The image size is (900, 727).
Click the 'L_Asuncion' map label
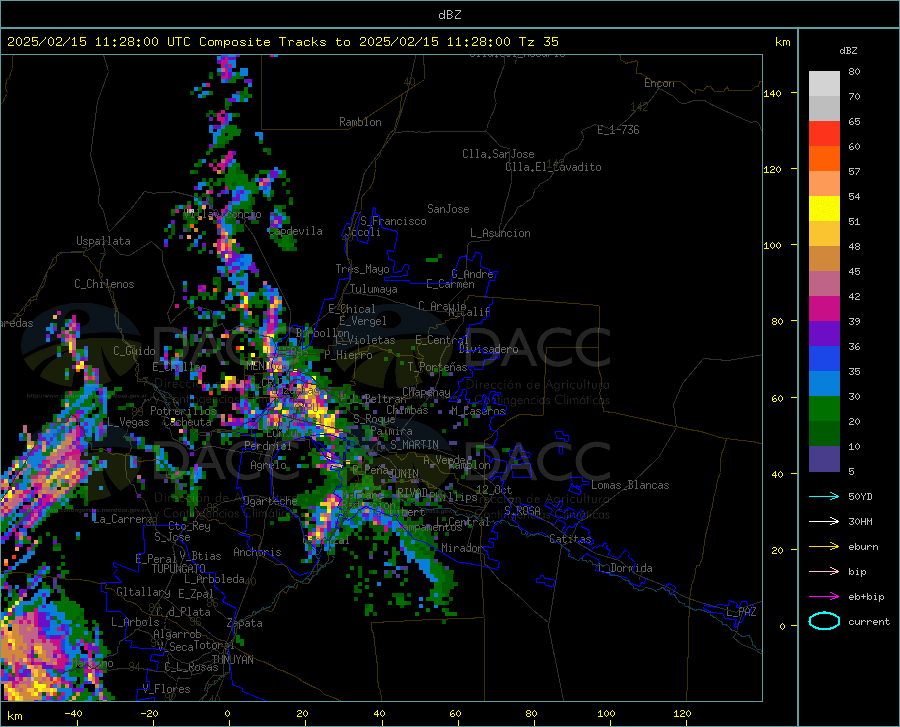point(500,233)
